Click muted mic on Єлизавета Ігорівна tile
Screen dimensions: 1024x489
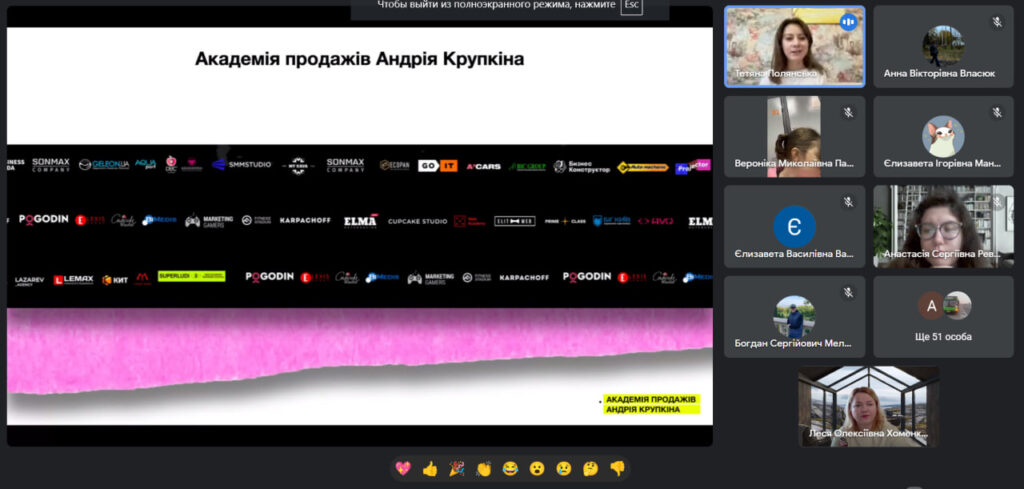pyautogui.click(x=997, y=112)
